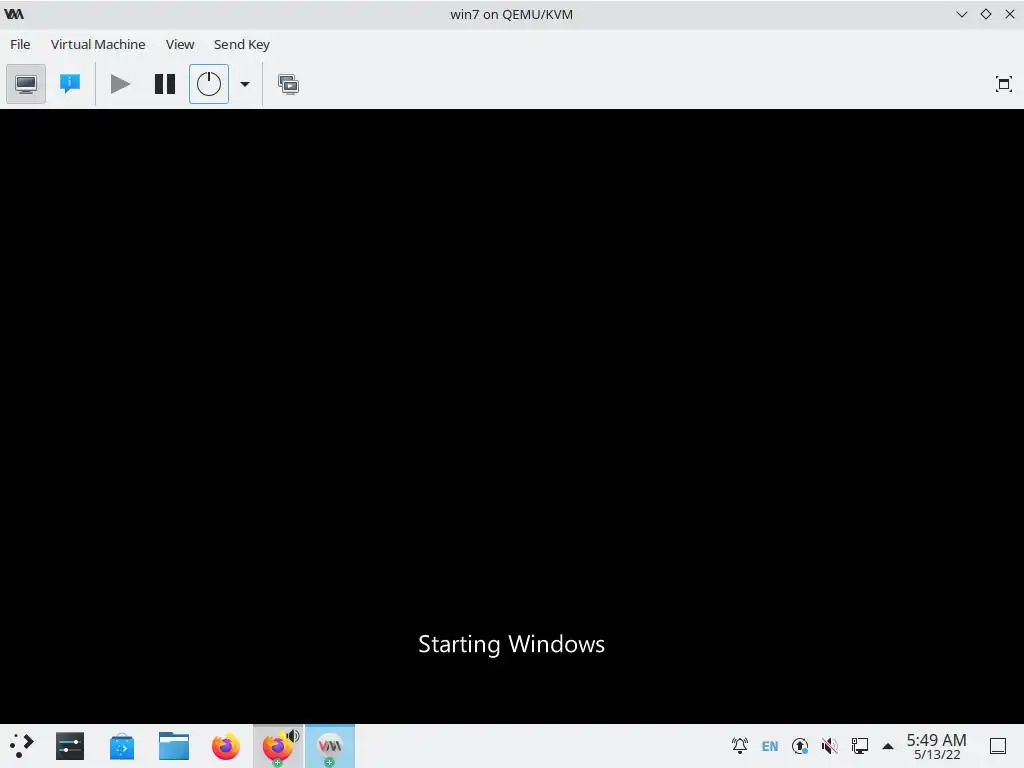Click inside the VM console display
The height and width of the screenshot is (768, 1024).
pyautogui.click(x=512, y=416)
